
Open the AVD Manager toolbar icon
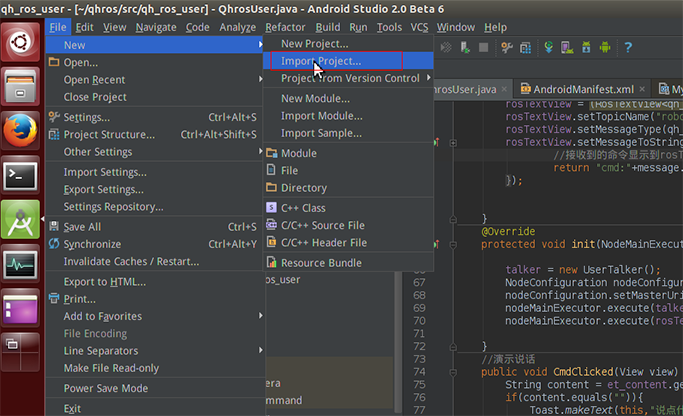pyautogui.click(x=567, y=47)
